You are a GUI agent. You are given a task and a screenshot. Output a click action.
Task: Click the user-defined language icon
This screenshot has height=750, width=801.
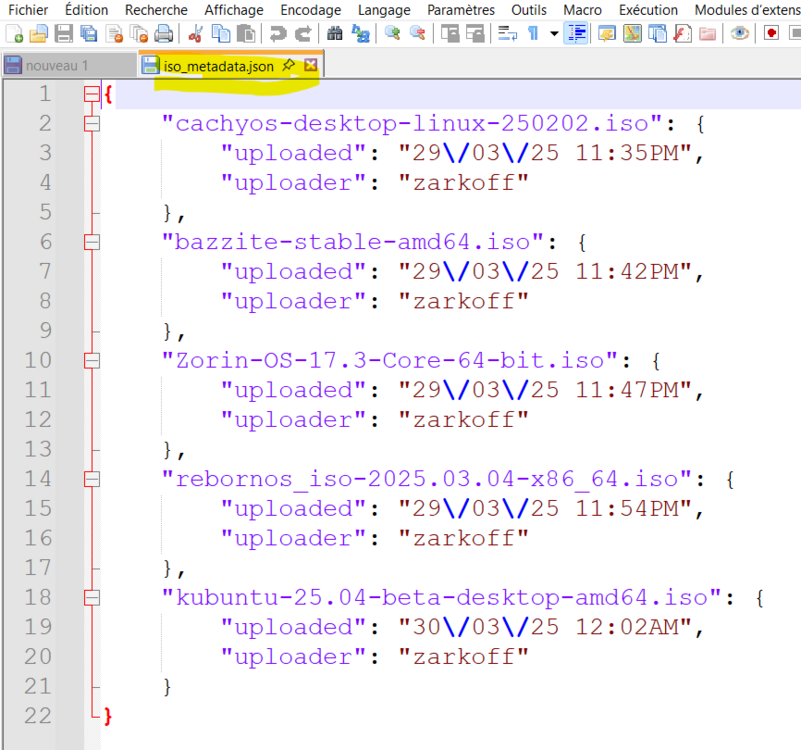pos(607,34)
